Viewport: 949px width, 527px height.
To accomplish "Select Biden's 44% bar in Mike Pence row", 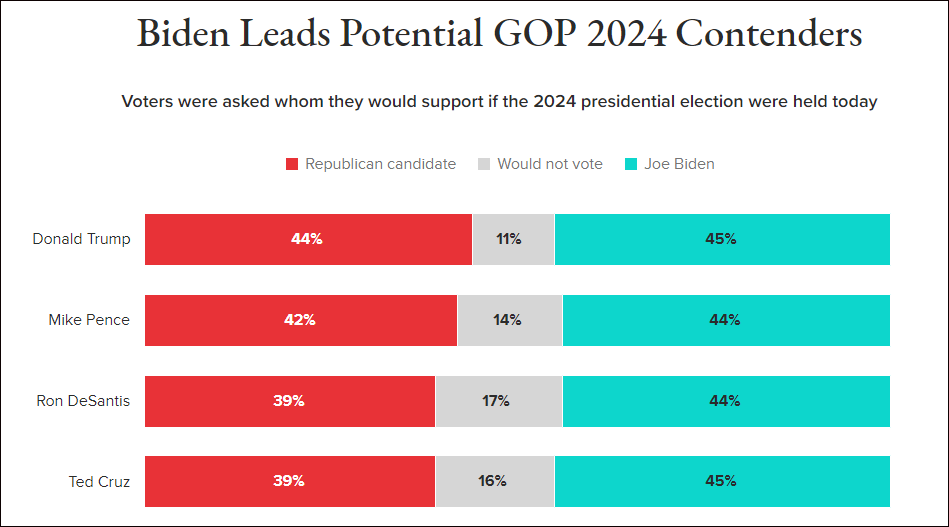I will pyautogui.click(x=725, y=320).
